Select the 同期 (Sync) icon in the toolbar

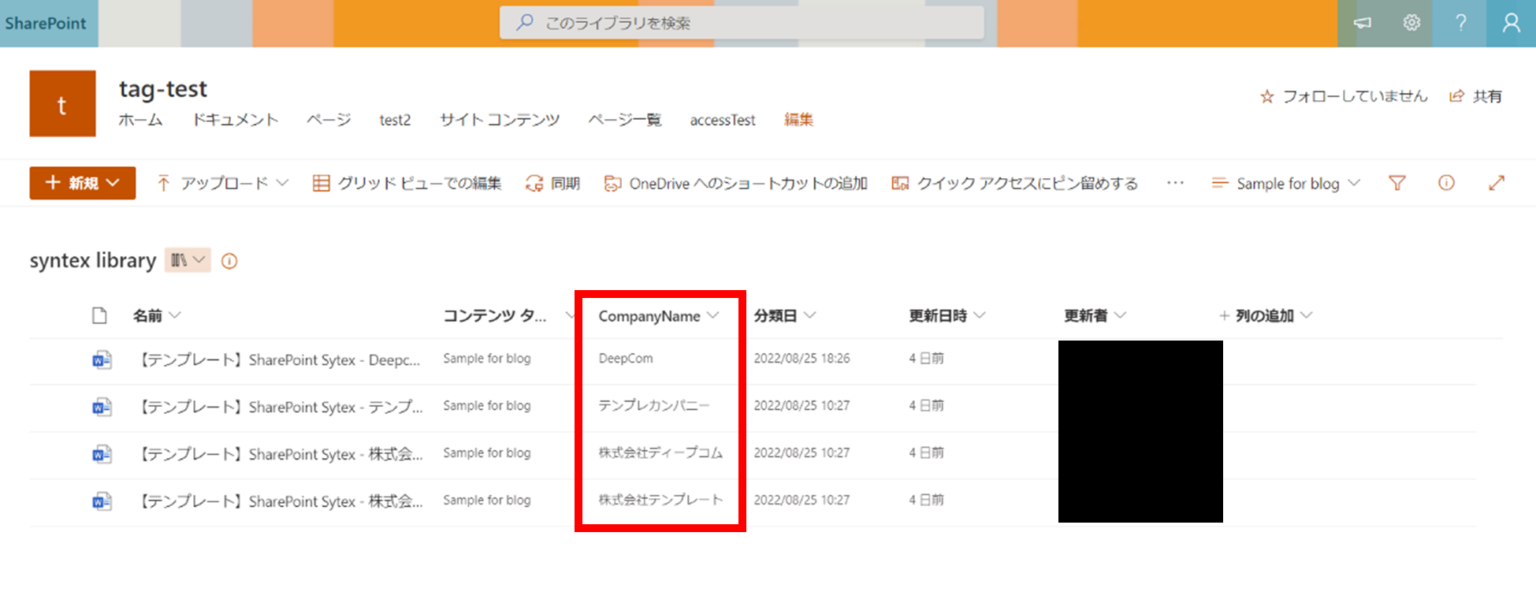[533, 183]
